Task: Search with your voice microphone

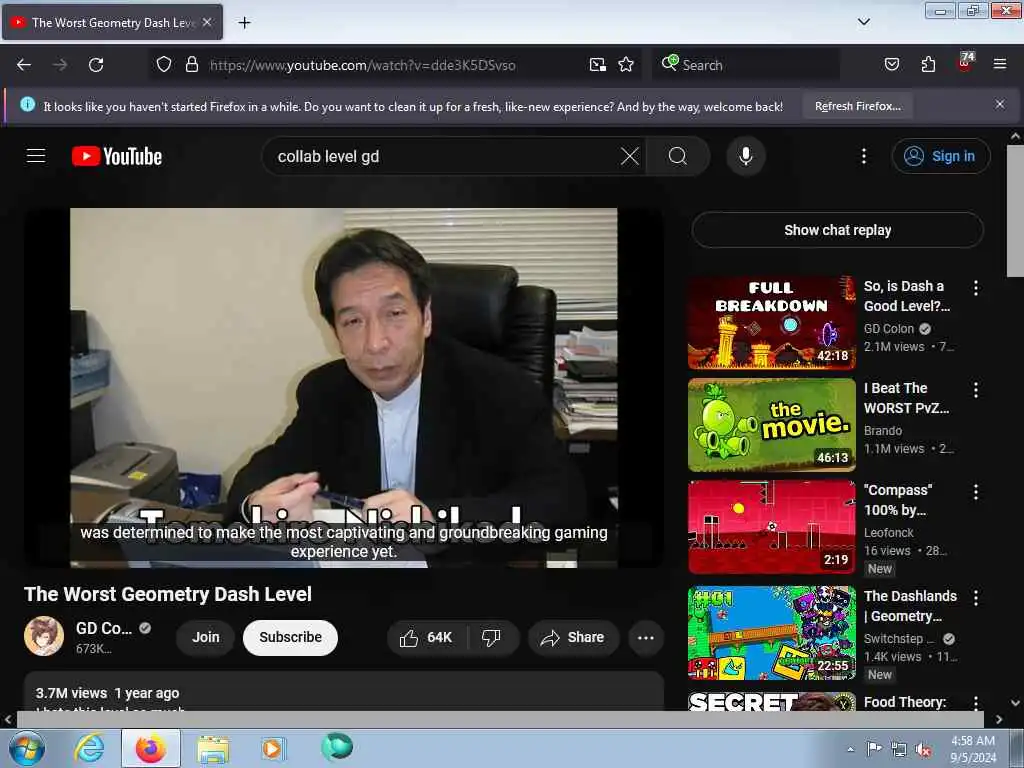Action: [x=746, y=156]
